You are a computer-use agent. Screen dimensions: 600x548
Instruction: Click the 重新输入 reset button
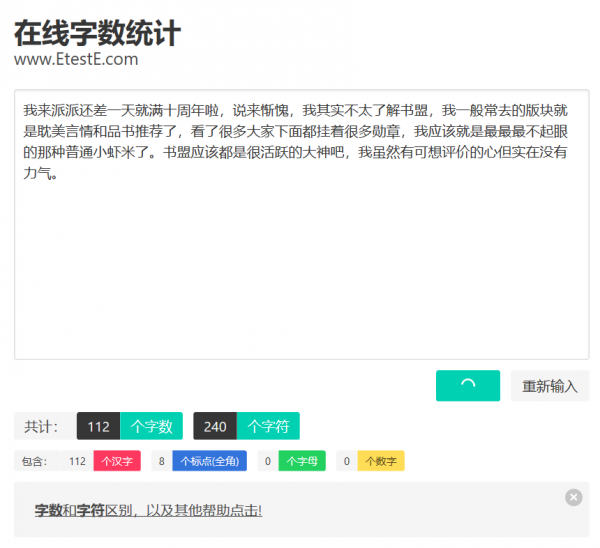coord(550,385)
